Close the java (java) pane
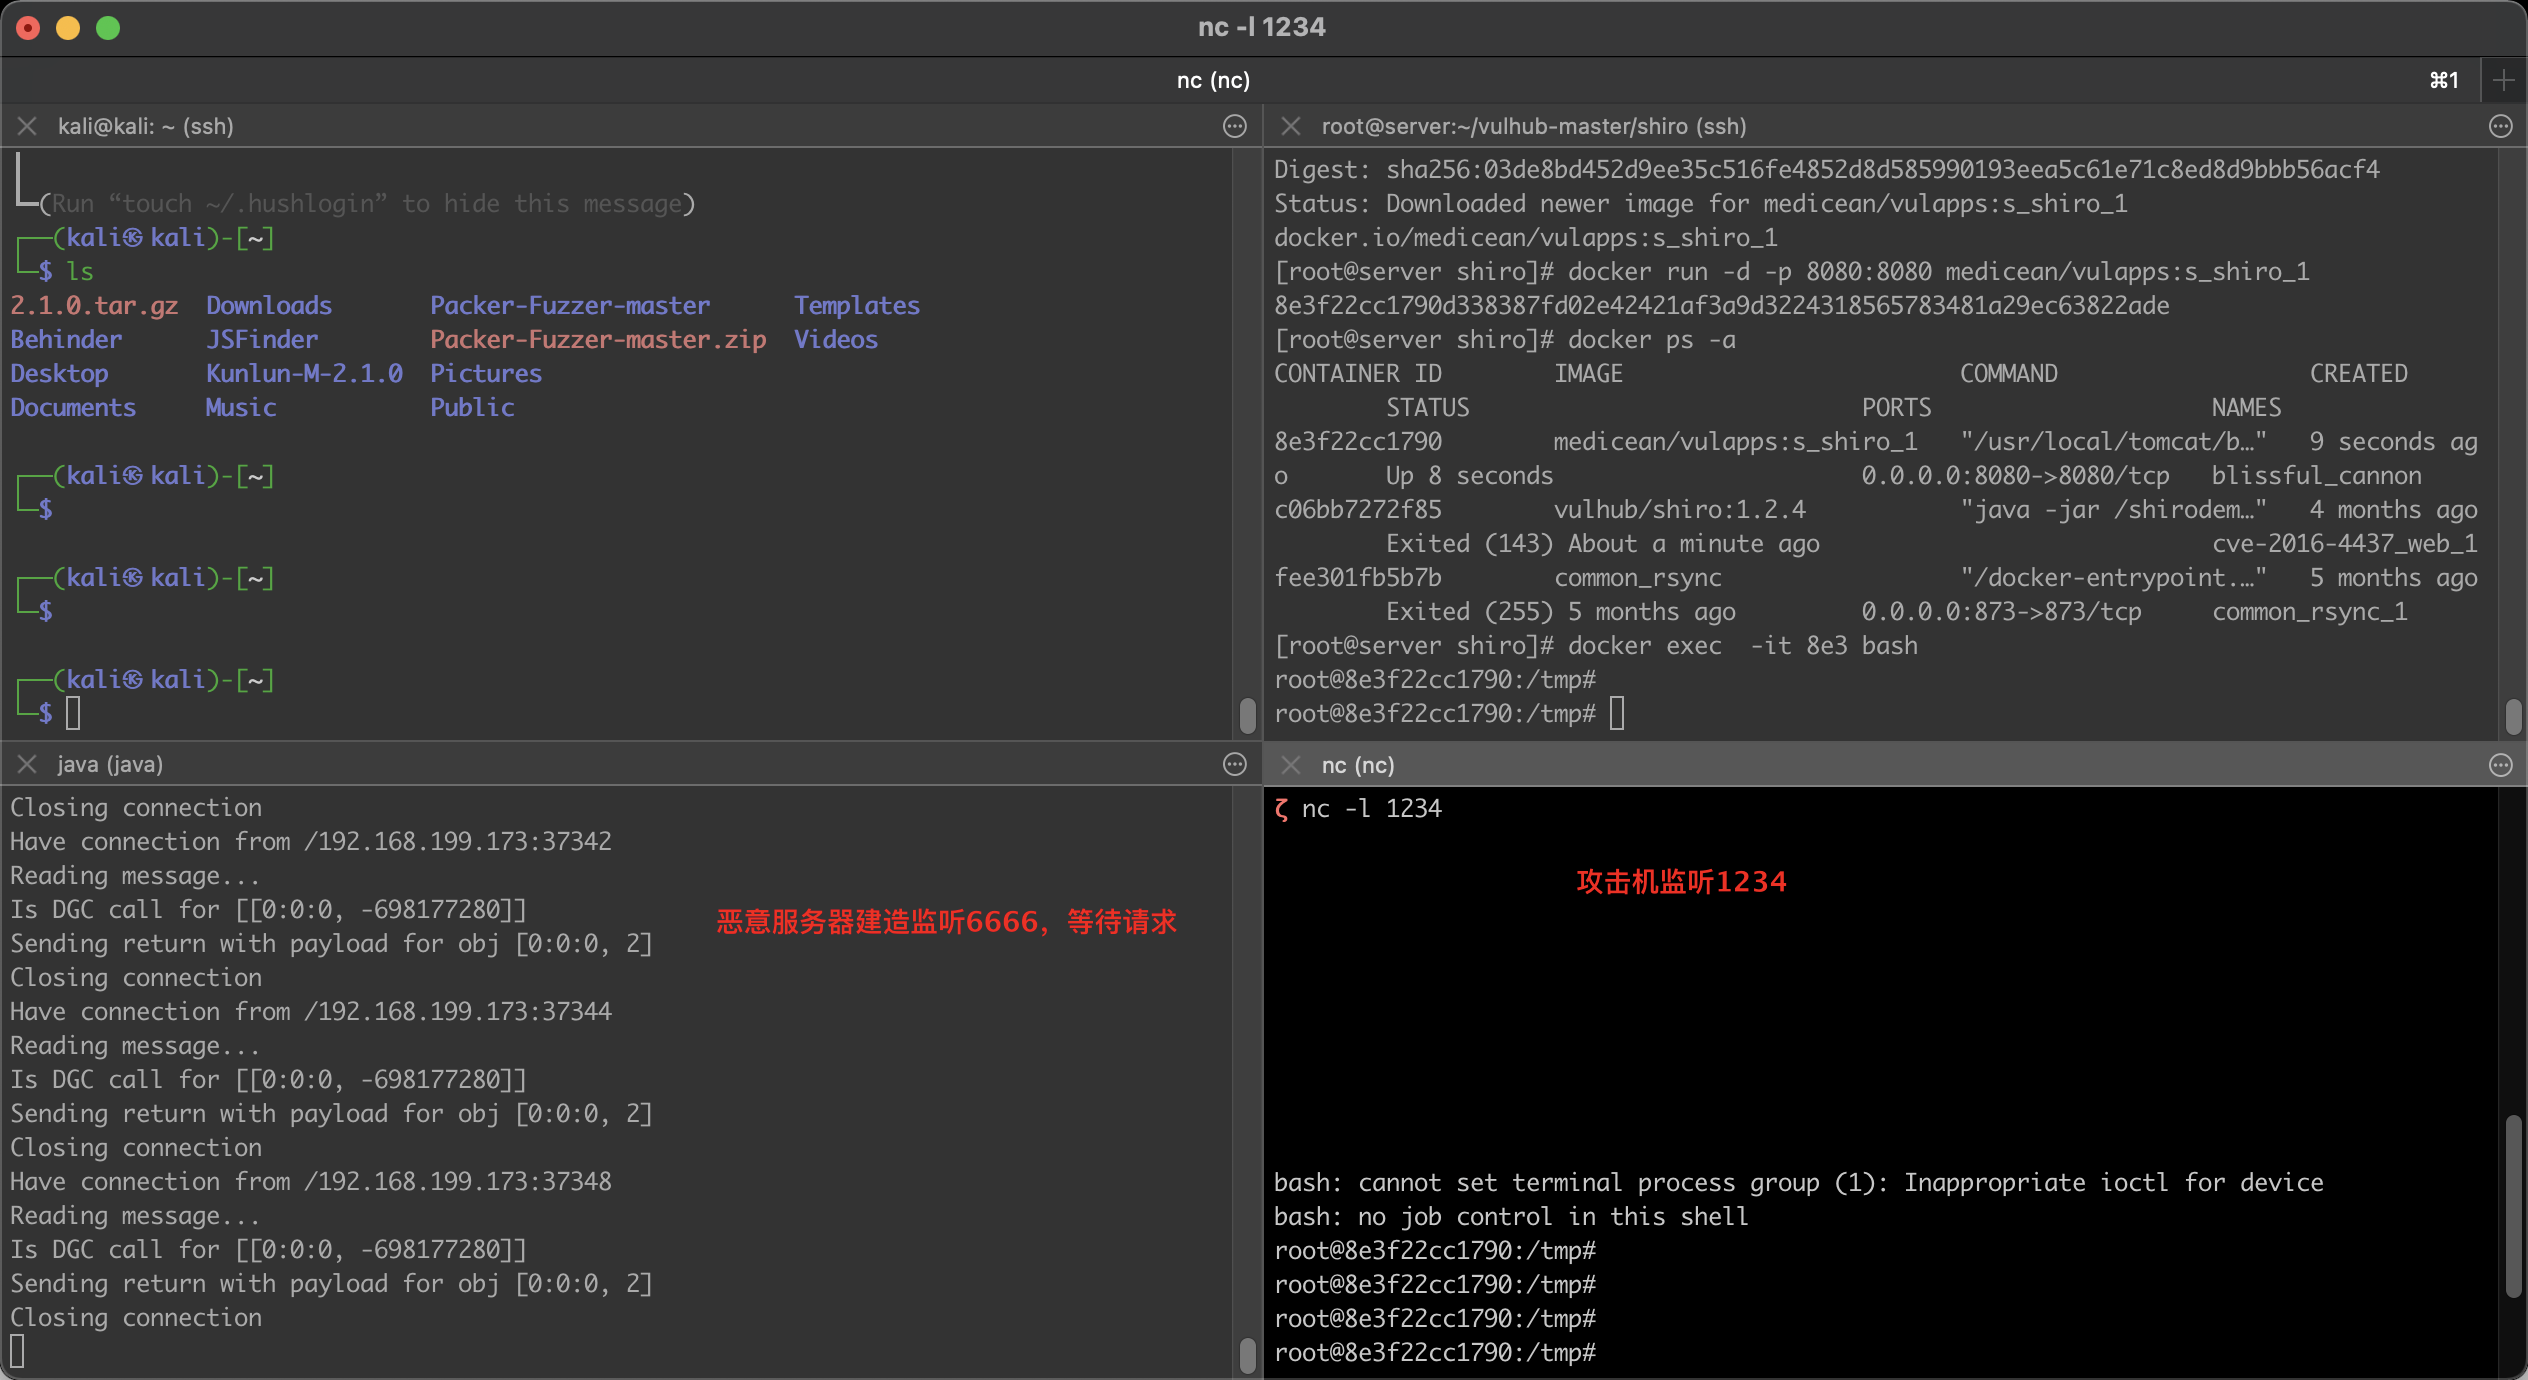This screenshot has width=2528, height=1380. tap(27, 764)
